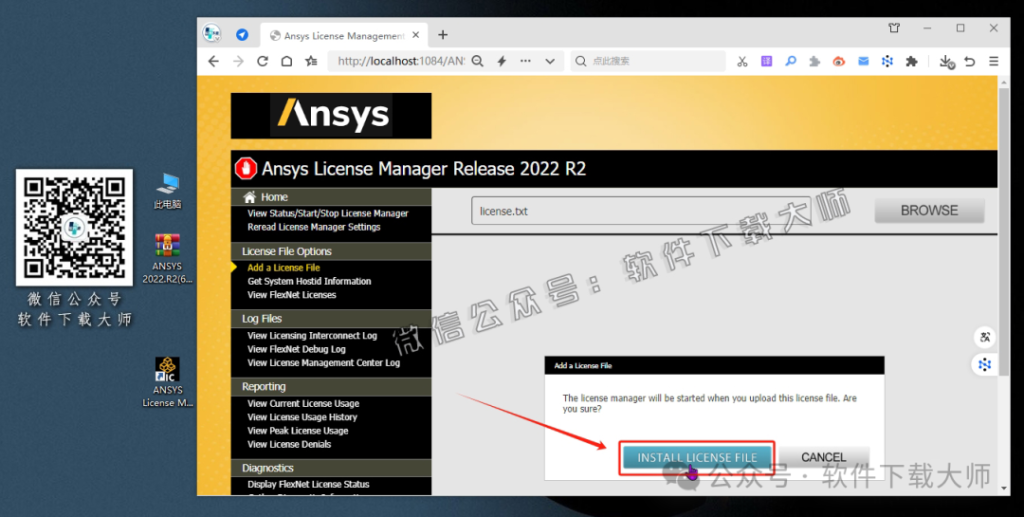Click INSTALL LICENSE FILE button
The width and height of the screenshot is (1024, 517).
697,458
